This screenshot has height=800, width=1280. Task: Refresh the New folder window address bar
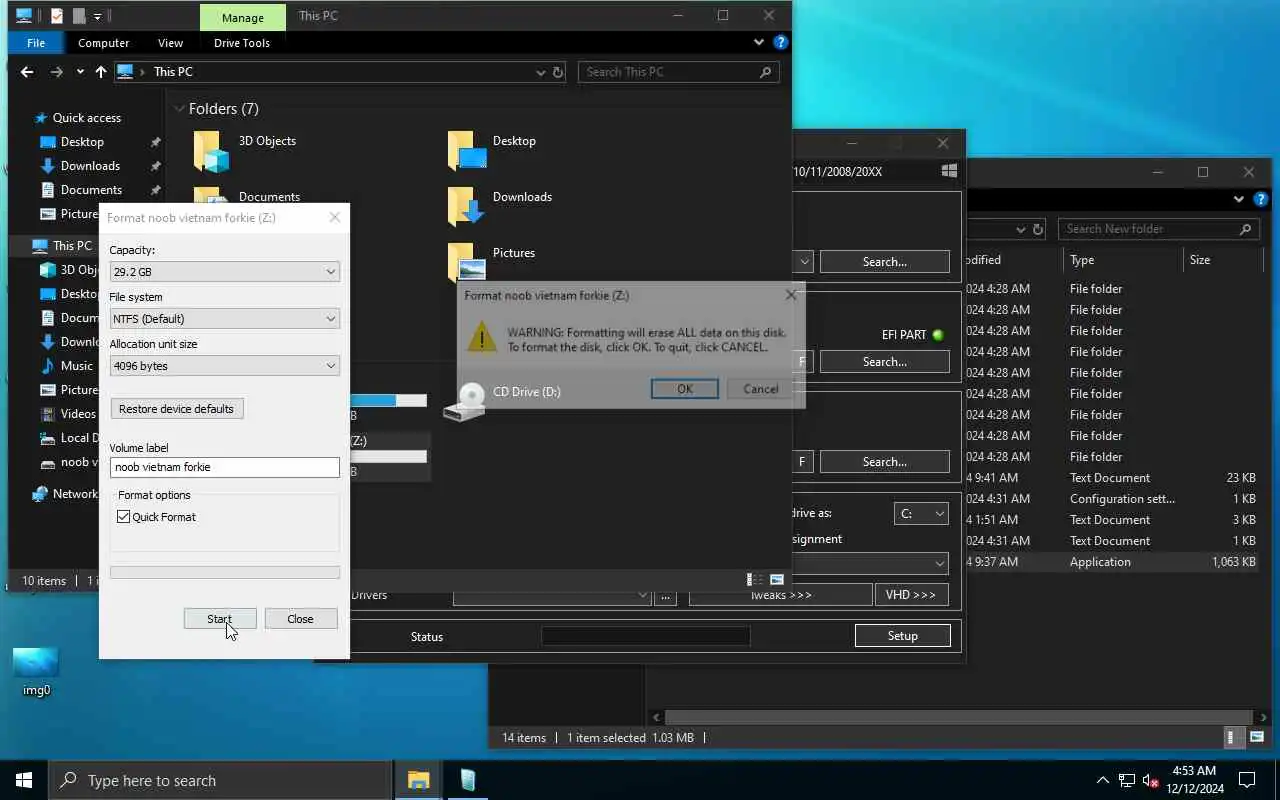pyautogui.click(x=1038, y=229)
